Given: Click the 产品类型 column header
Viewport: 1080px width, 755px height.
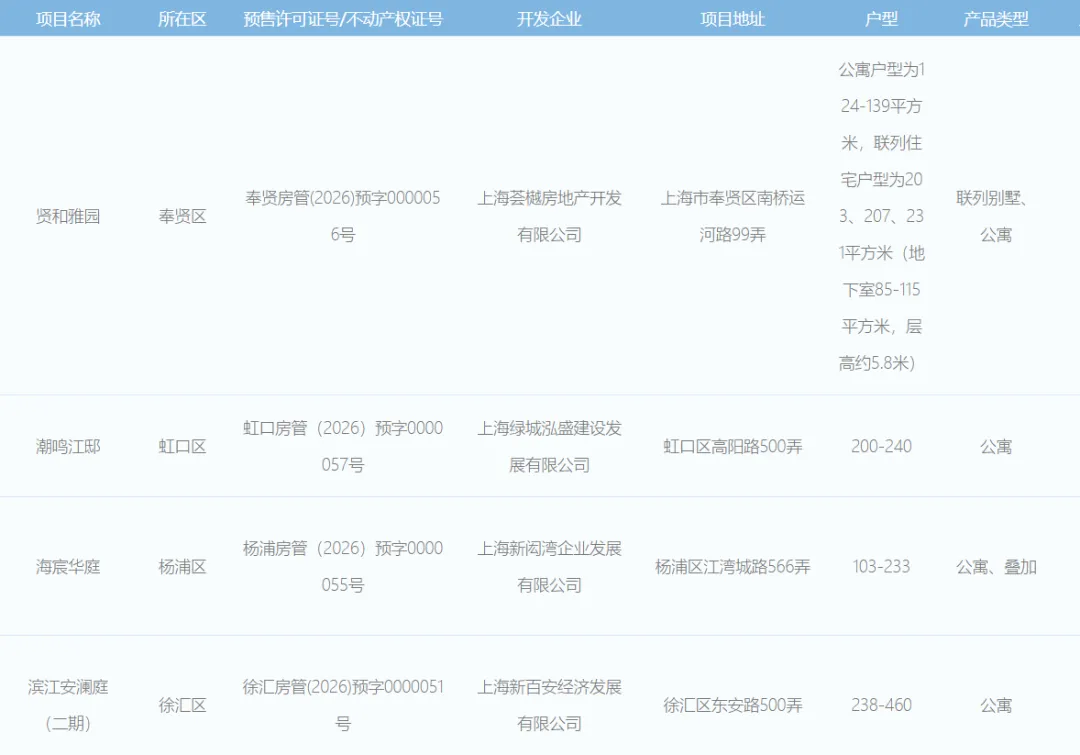Looking at the screenshot, I should point(994,17).
